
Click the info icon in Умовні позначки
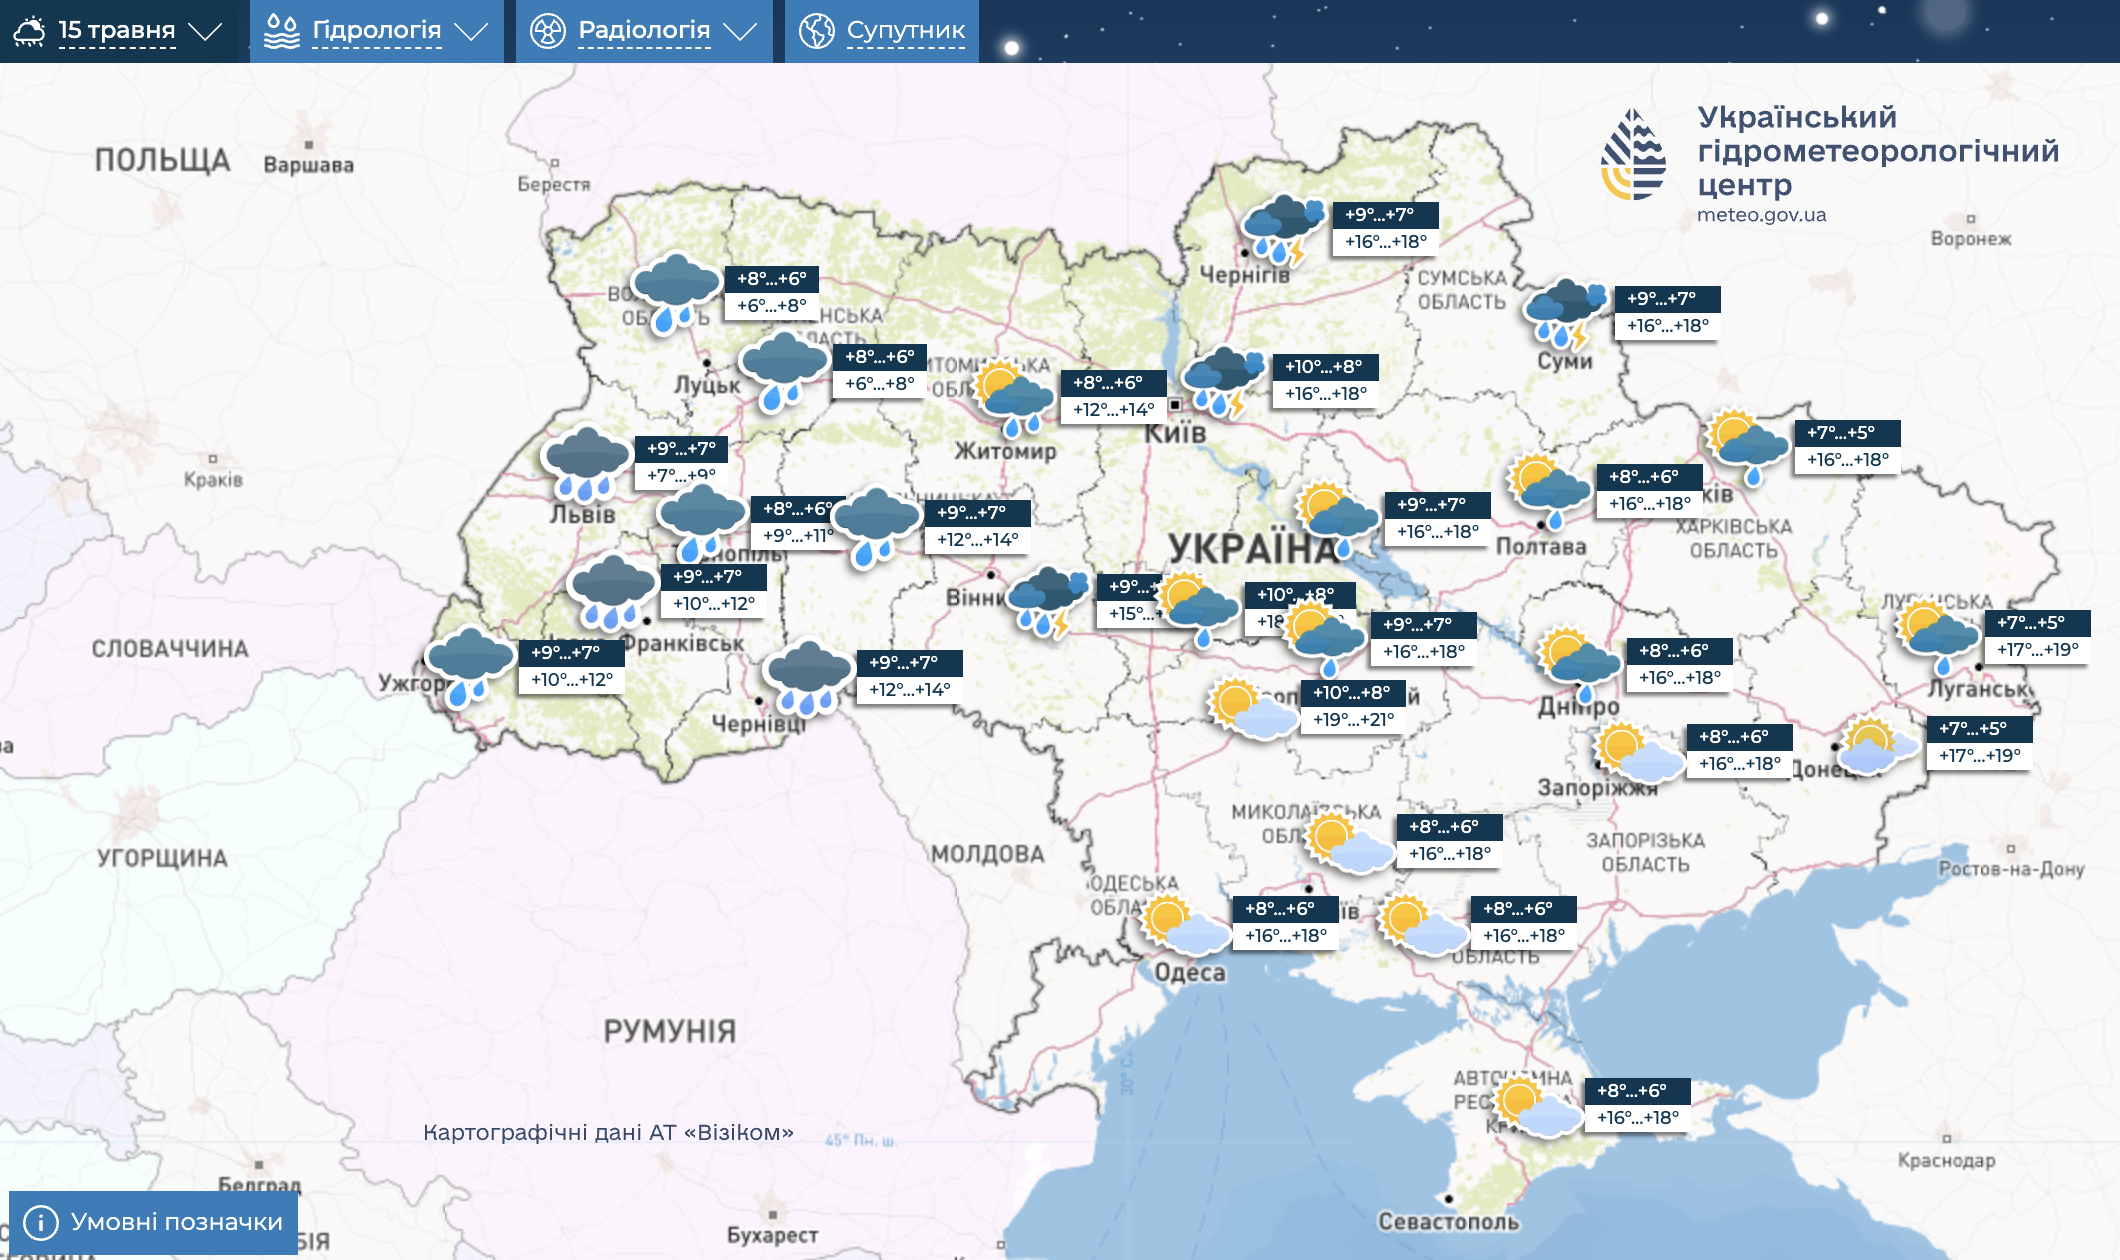pos(41,1222)
